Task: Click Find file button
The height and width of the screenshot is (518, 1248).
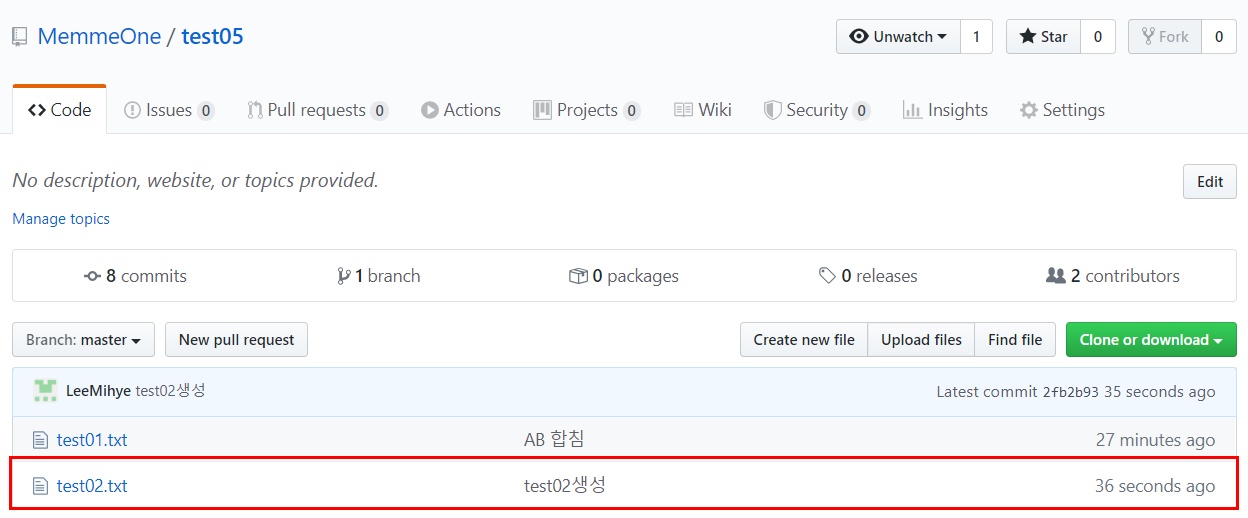Action: (1015, 340)
